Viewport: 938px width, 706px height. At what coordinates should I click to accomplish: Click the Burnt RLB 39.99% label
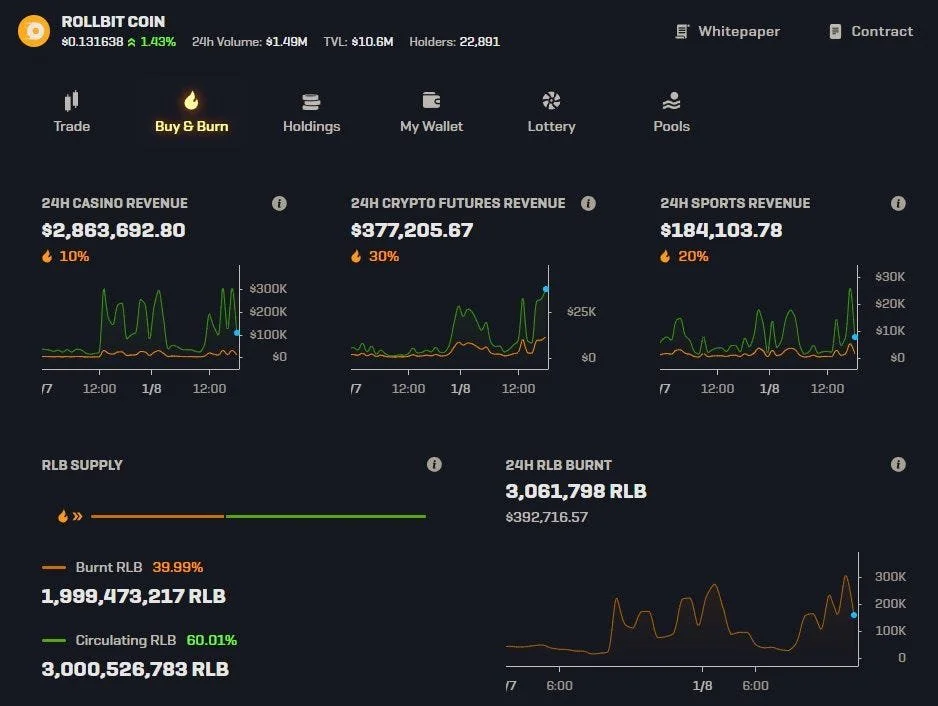(139, 567)
